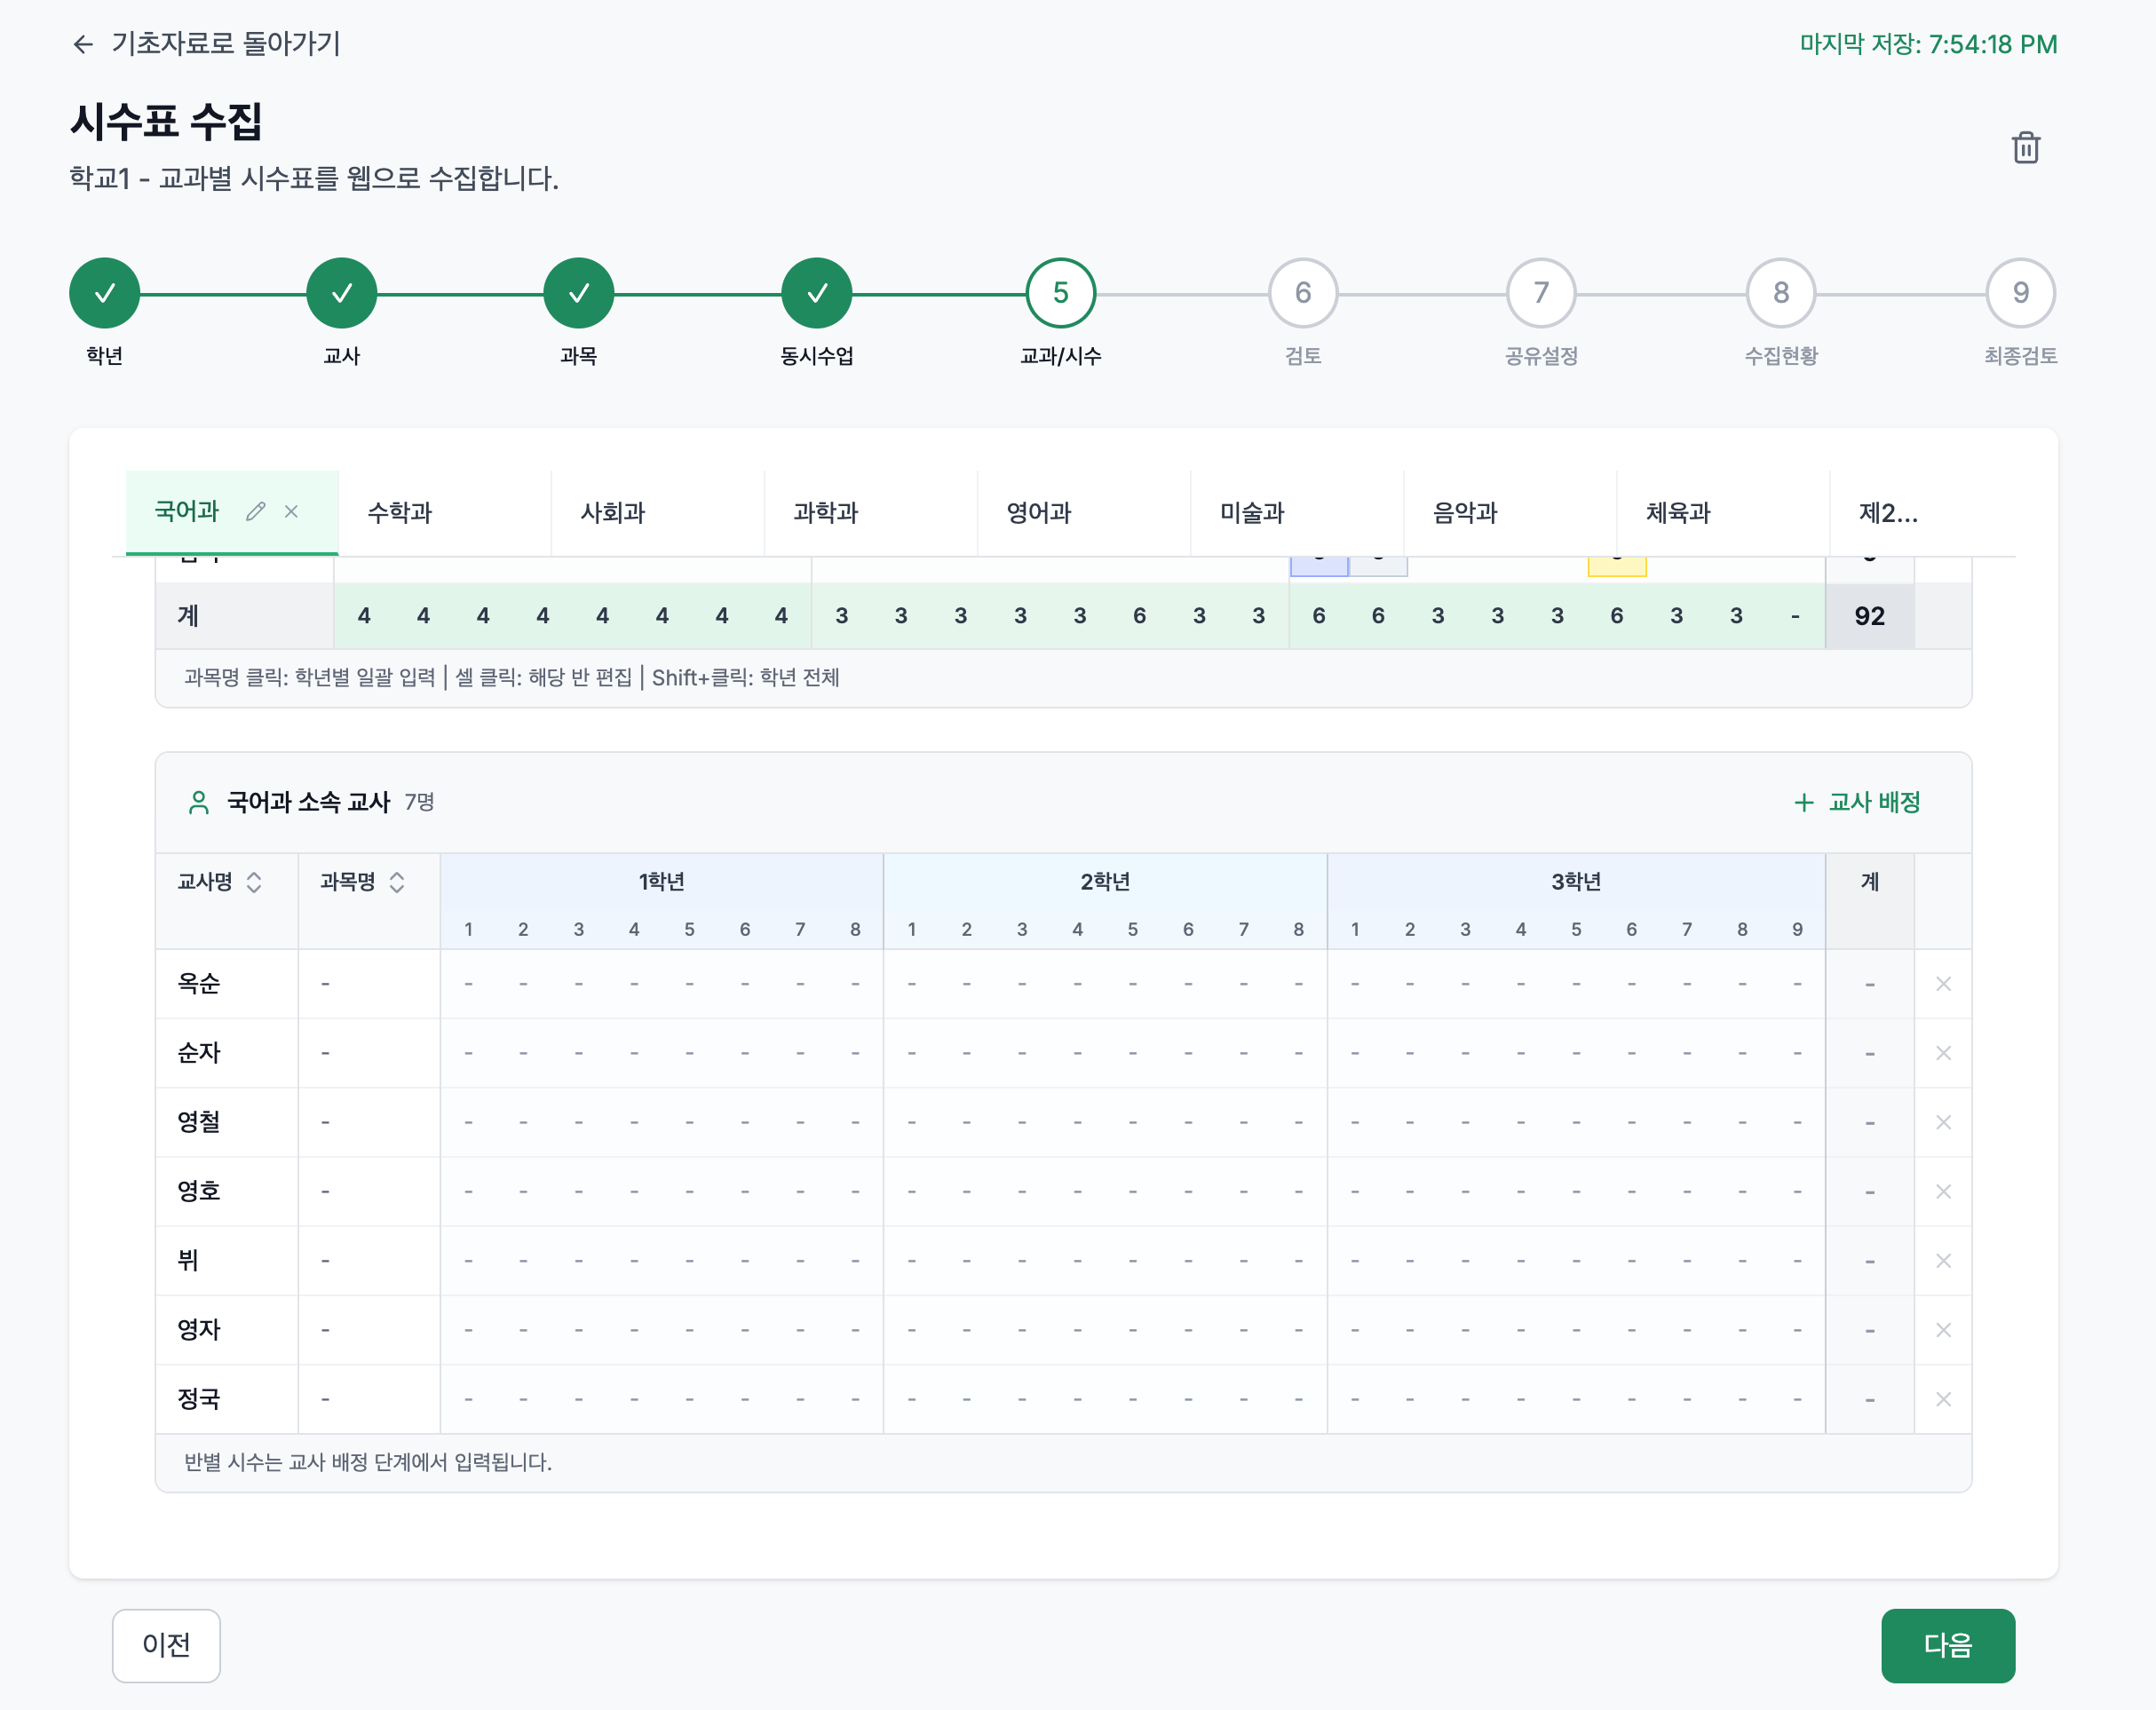Switch to the 수학과 tab
Image resolution: width=2156 pixels, height=1710 pixels.
point(400,513)
